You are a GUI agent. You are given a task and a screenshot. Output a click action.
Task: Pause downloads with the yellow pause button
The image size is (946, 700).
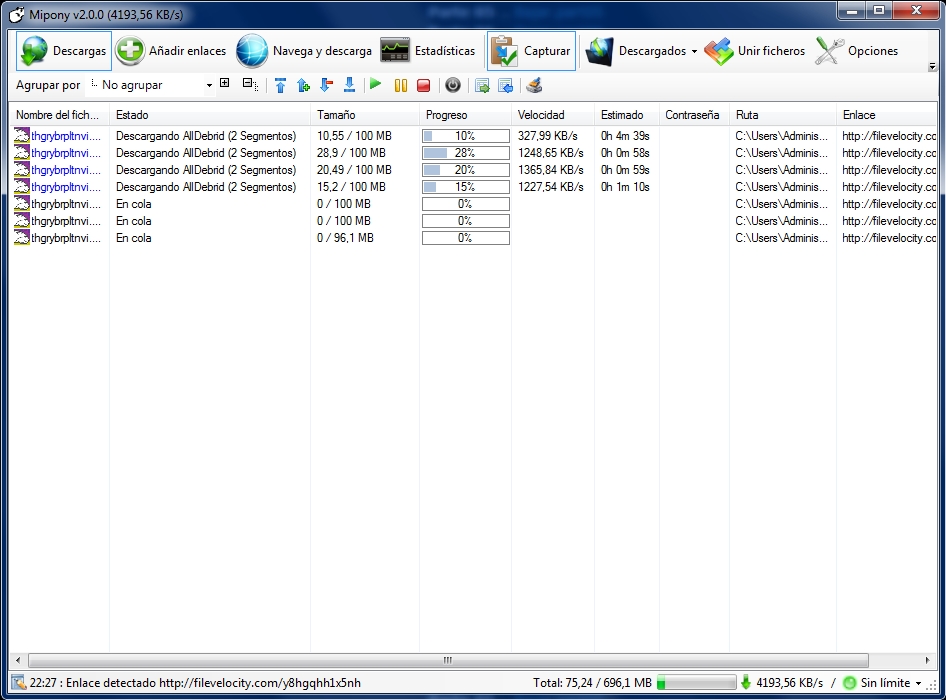pyautogui.click(x=401, y=86)
